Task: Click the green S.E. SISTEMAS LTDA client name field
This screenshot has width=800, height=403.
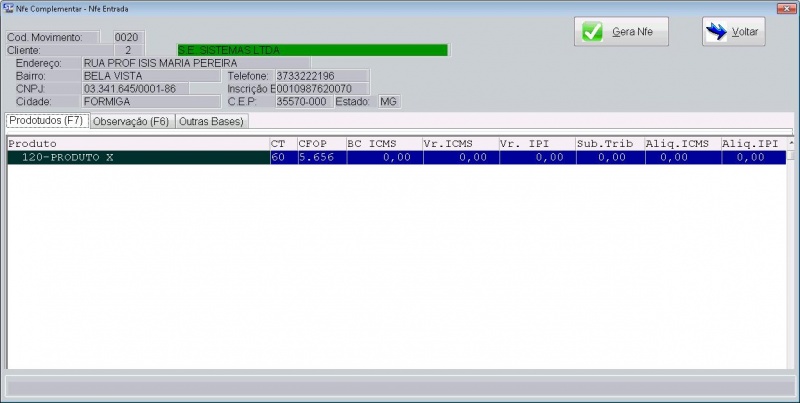Action: point(311,50)
